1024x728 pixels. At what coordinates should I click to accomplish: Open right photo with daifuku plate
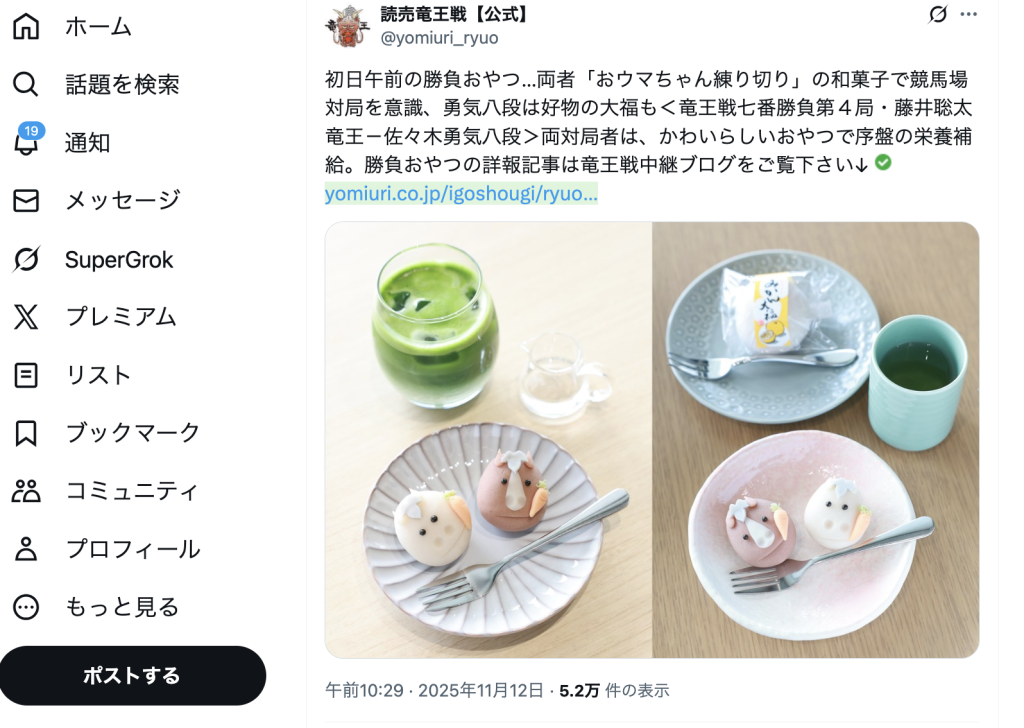pos(816,439)
